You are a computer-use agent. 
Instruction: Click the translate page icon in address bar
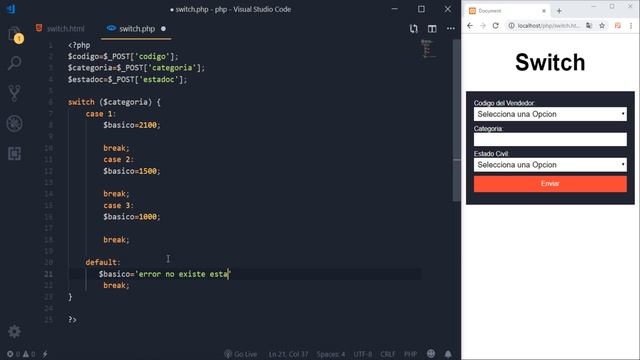589,25
